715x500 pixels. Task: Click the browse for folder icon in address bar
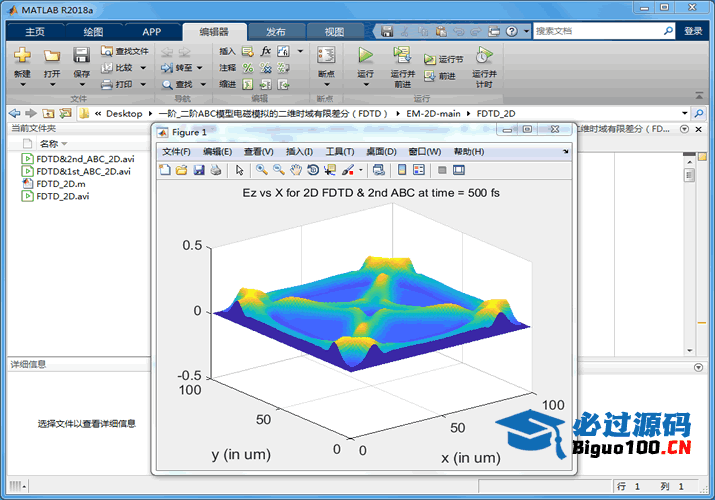tap(65, 113)
